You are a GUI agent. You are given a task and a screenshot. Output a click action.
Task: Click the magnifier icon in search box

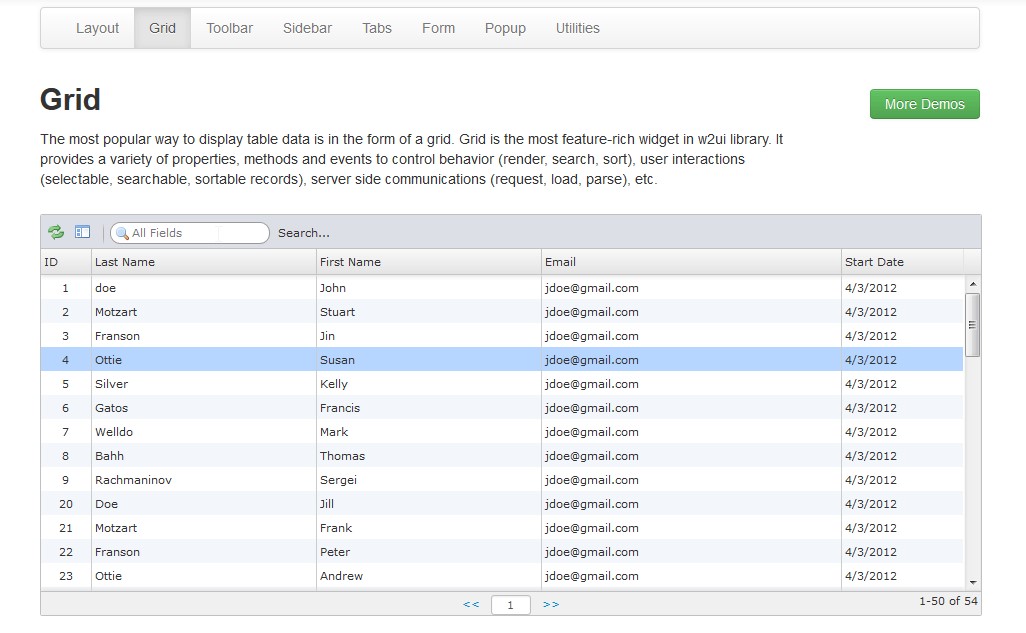coord(122,233)
